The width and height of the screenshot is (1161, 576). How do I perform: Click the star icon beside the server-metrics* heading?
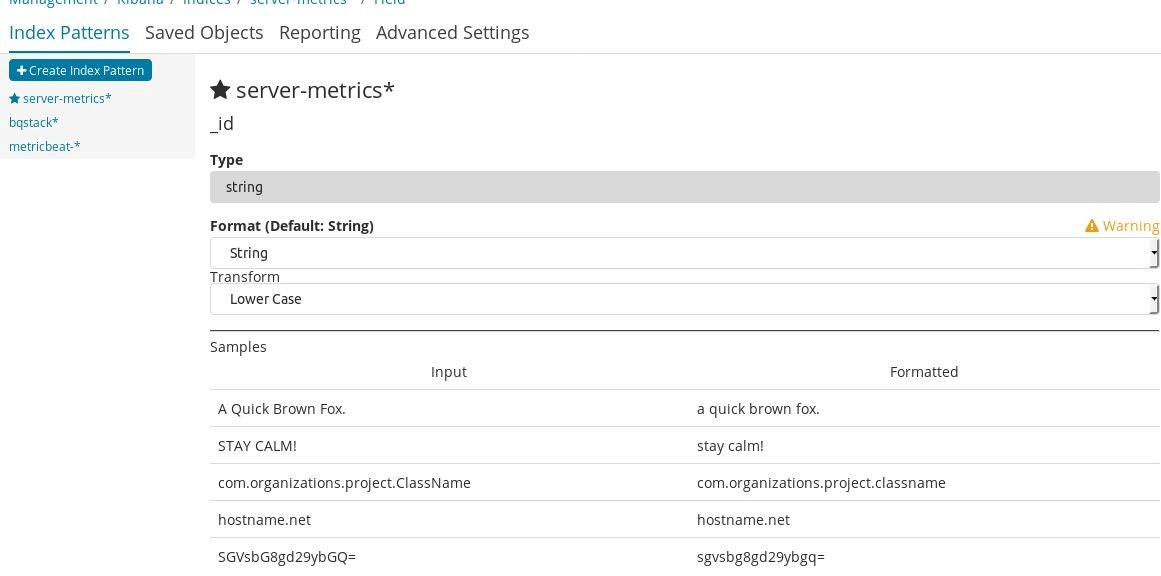220,90
